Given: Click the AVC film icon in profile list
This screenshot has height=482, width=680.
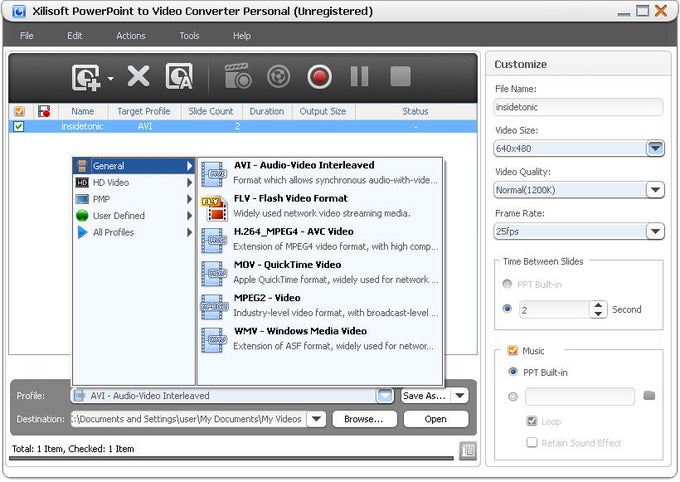Looking at the screenshot, I should [214, 240].
